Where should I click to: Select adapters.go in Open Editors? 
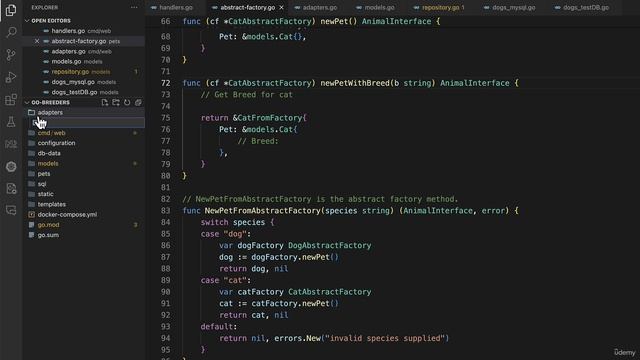tap(83, 51)
